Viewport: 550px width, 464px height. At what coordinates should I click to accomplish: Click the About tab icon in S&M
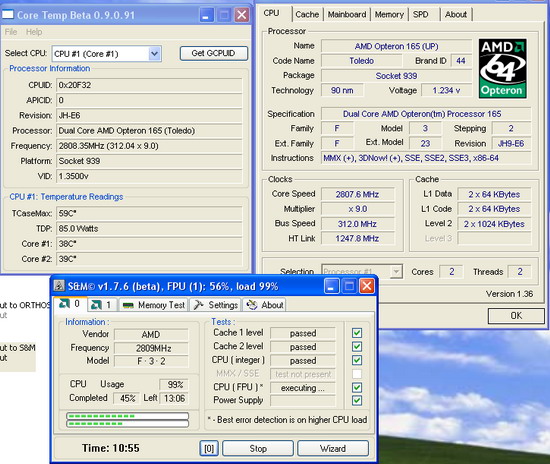click(251, 305)
